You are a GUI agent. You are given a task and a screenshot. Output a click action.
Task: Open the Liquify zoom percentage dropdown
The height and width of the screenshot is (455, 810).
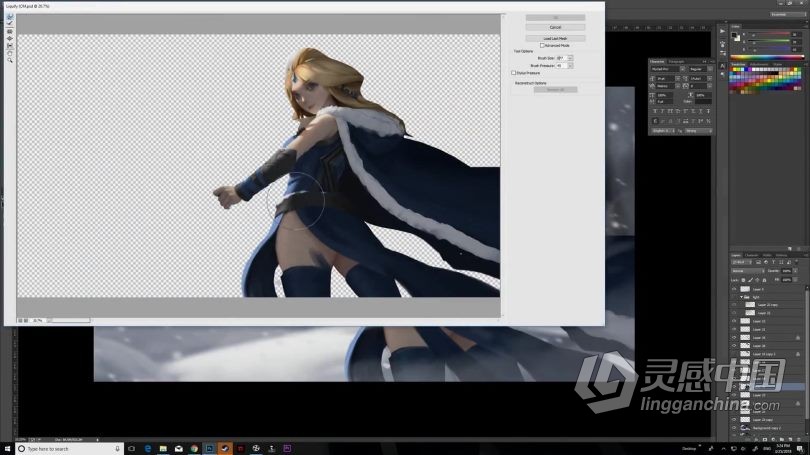(x=49, y=320)
